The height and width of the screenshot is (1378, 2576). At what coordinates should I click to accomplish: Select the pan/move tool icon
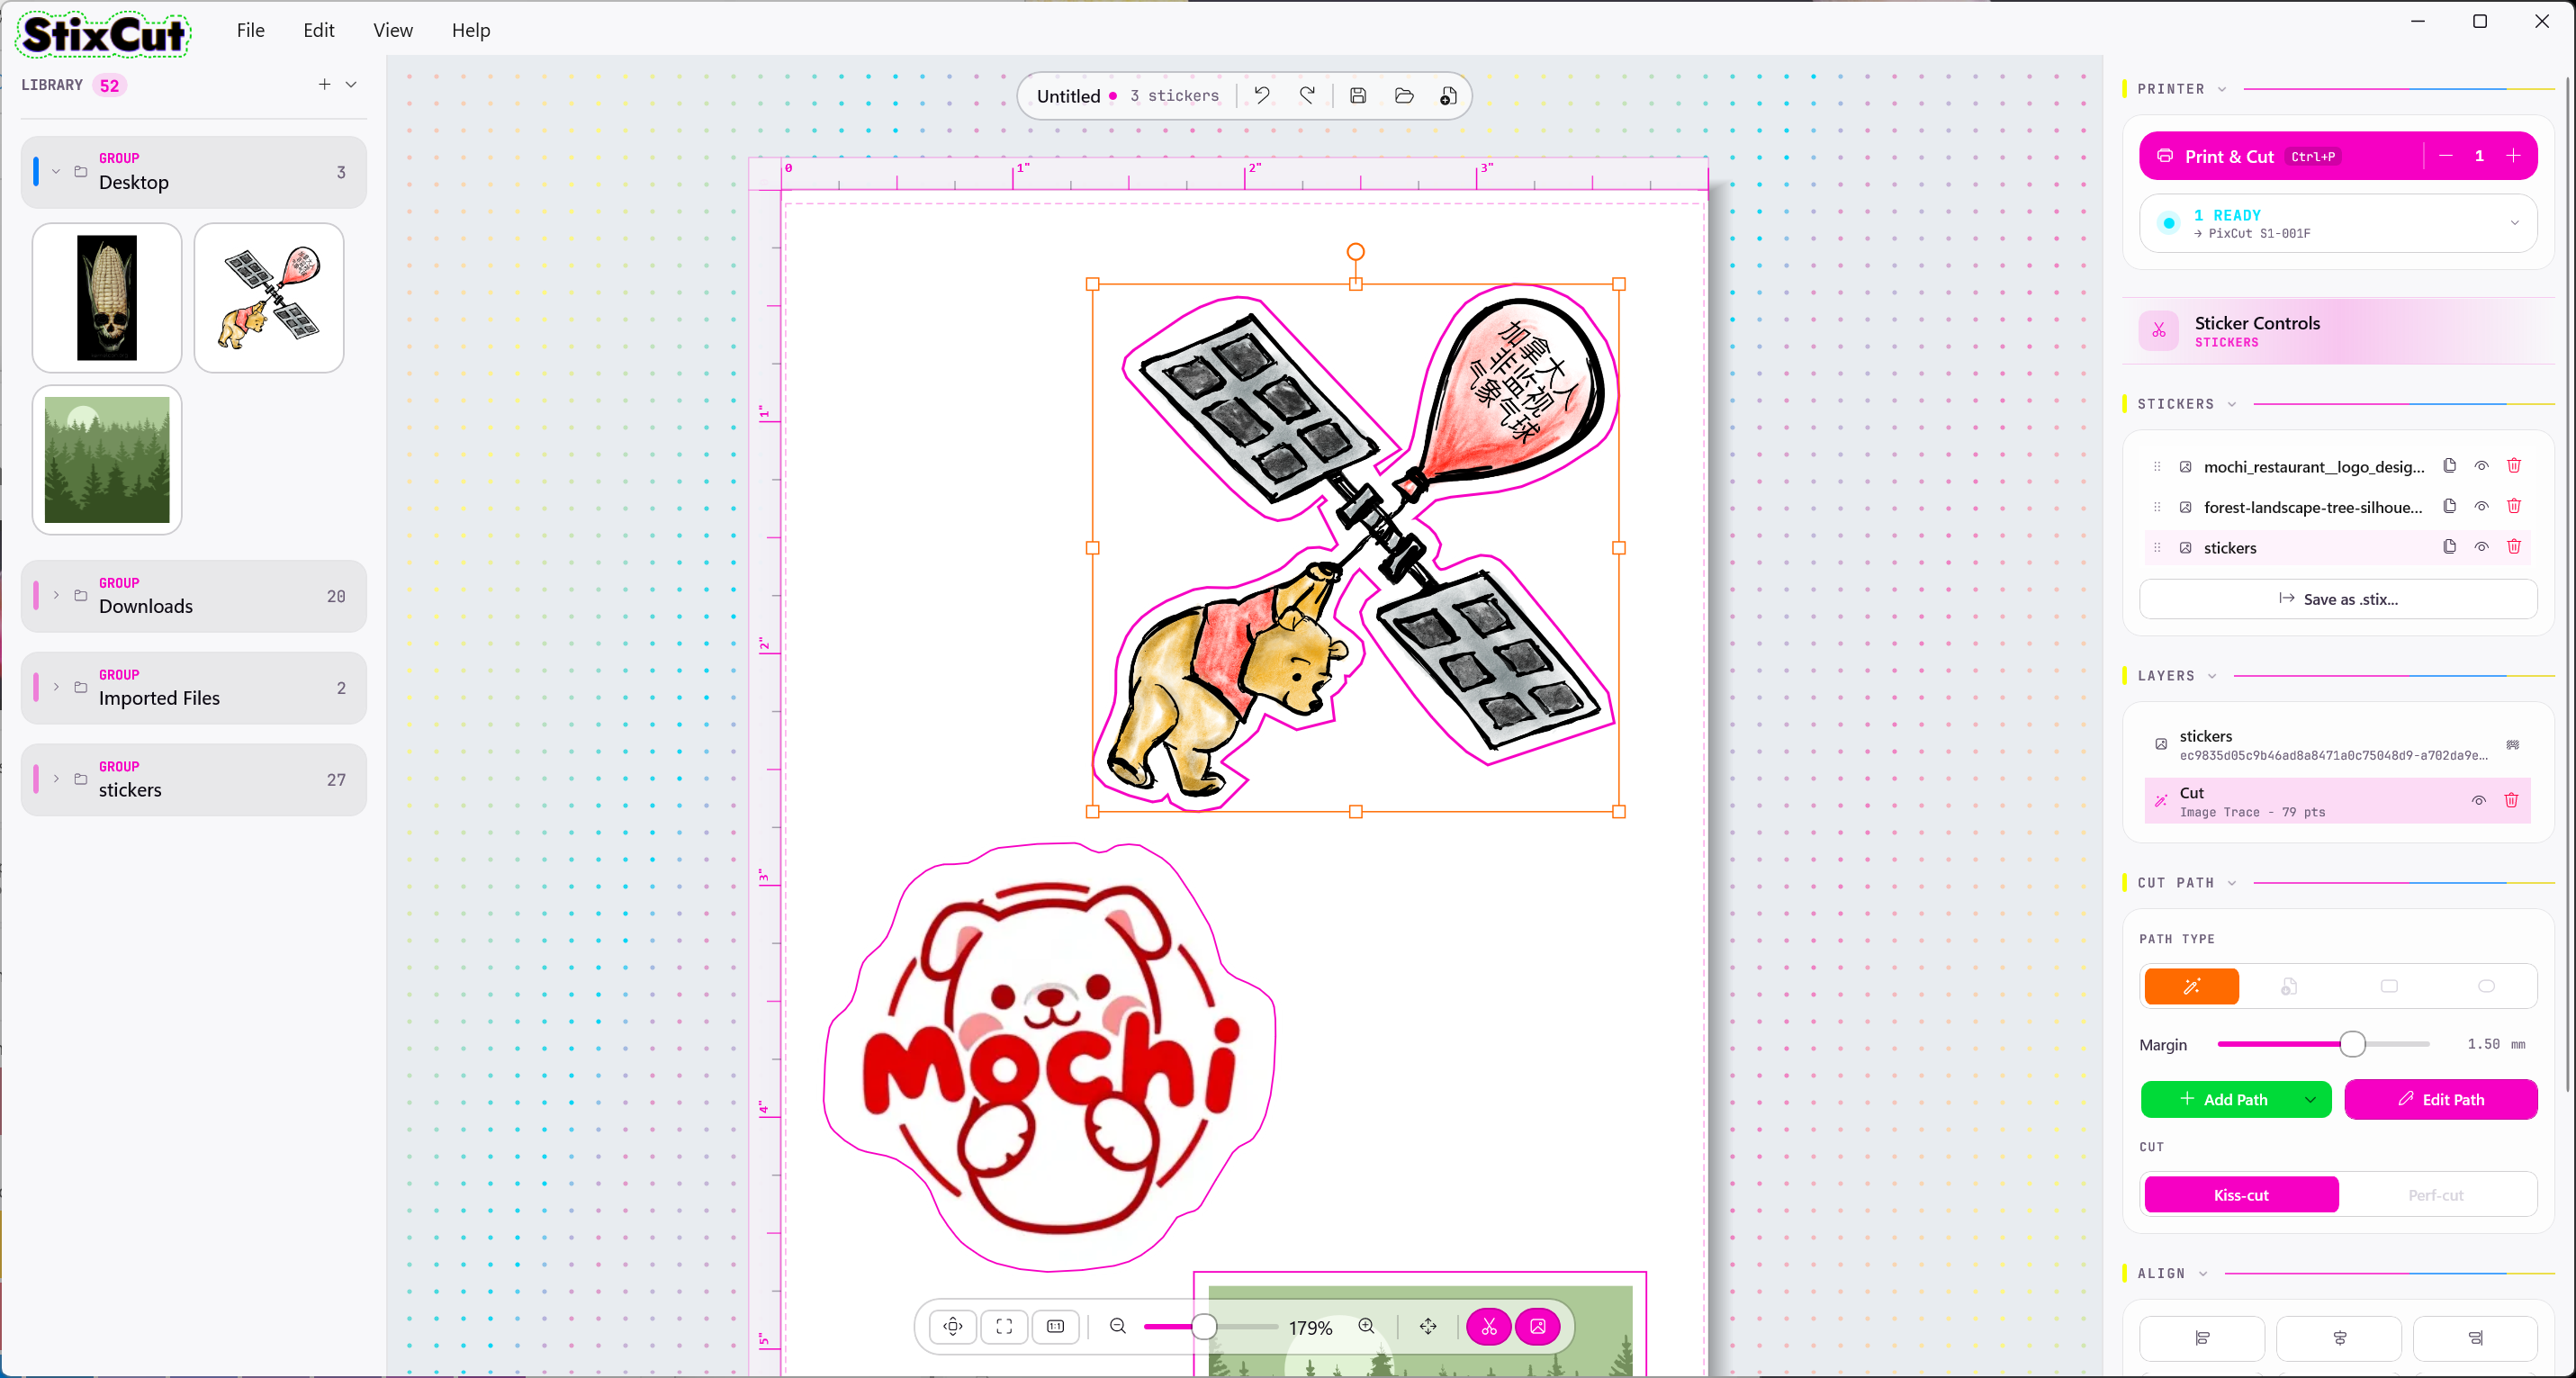[x=1428, y=1326]
